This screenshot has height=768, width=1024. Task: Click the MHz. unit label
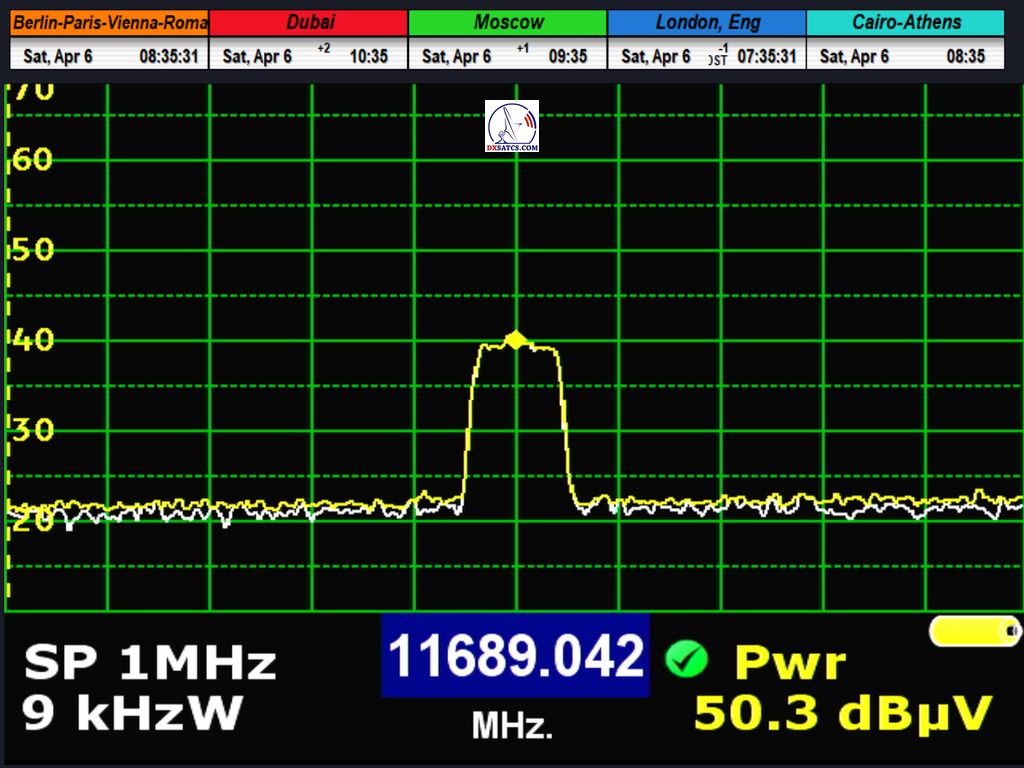coord(512,726)
